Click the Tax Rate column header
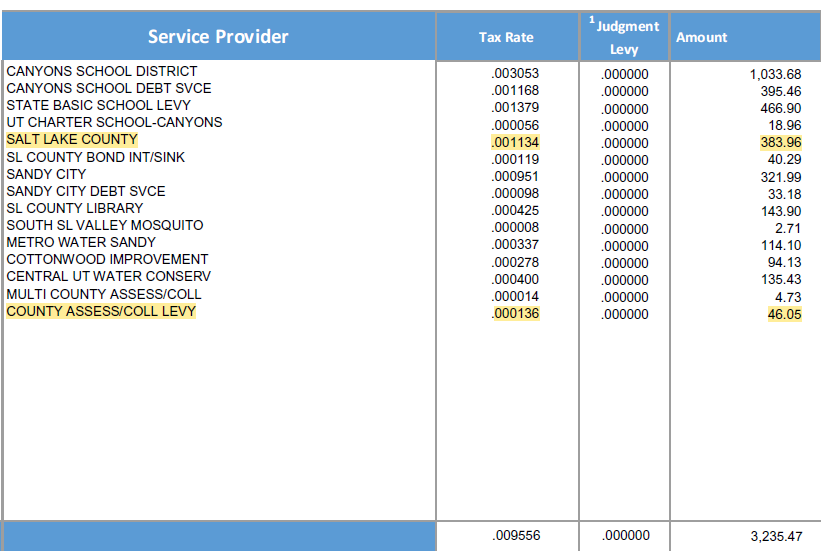821x551 pixels. 506,37
